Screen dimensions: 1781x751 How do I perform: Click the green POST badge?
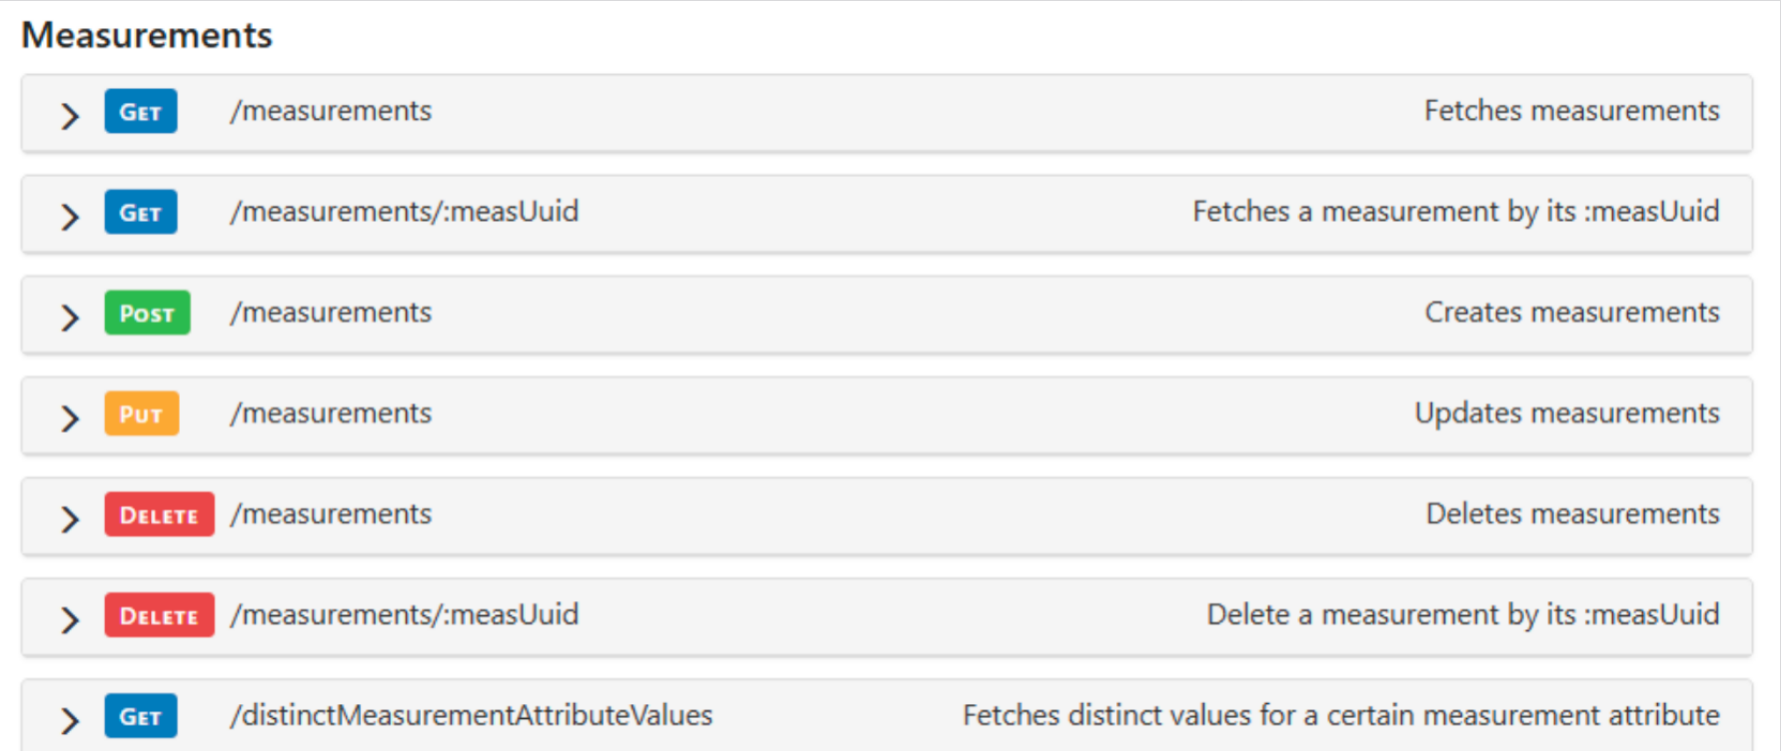tap(147, 313)
